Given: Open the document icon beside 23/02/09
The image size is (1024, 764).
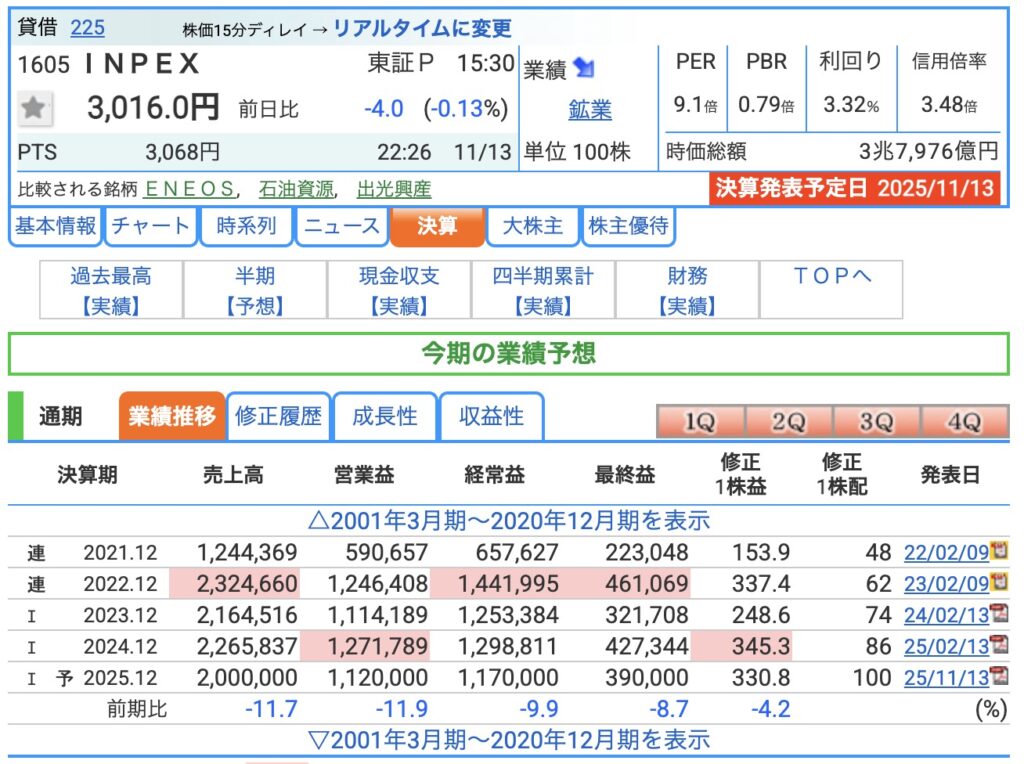Looking at the screenshot, I should pyautogui.click(x=997, y=583).
